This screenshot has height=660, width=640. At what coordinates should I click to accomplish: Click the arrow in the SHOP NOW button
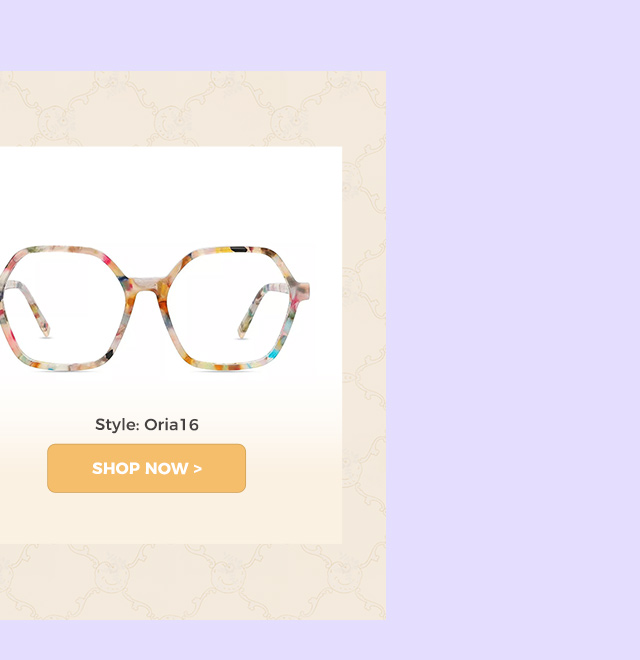197,468
